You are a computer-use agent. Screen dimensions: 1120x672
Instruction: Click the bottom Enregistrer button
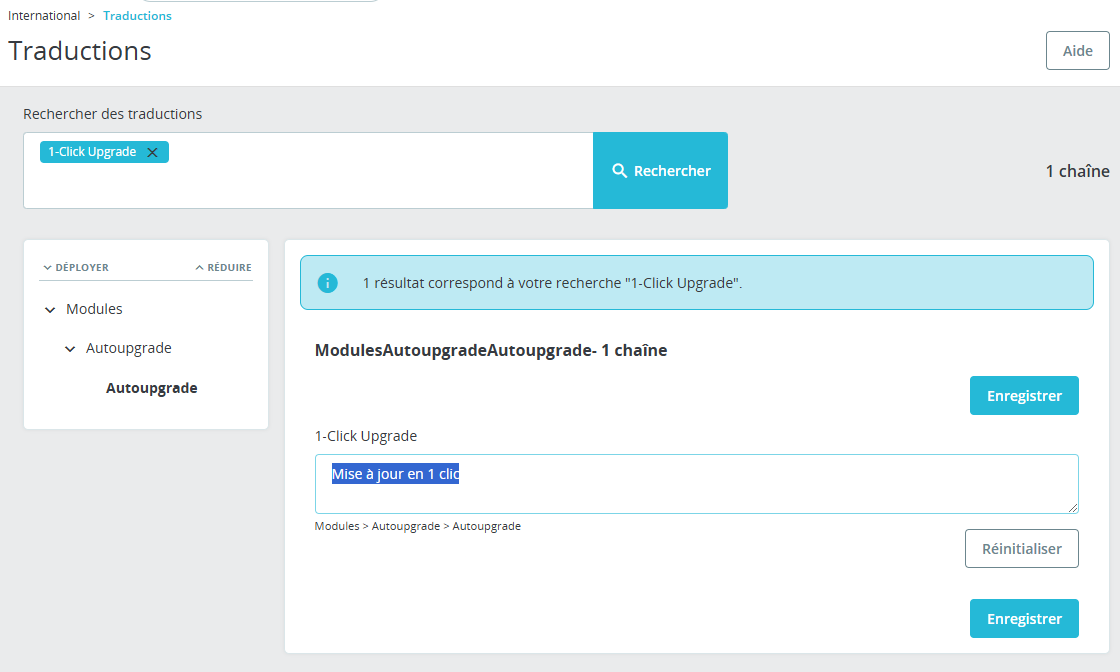click(1024, 618)
